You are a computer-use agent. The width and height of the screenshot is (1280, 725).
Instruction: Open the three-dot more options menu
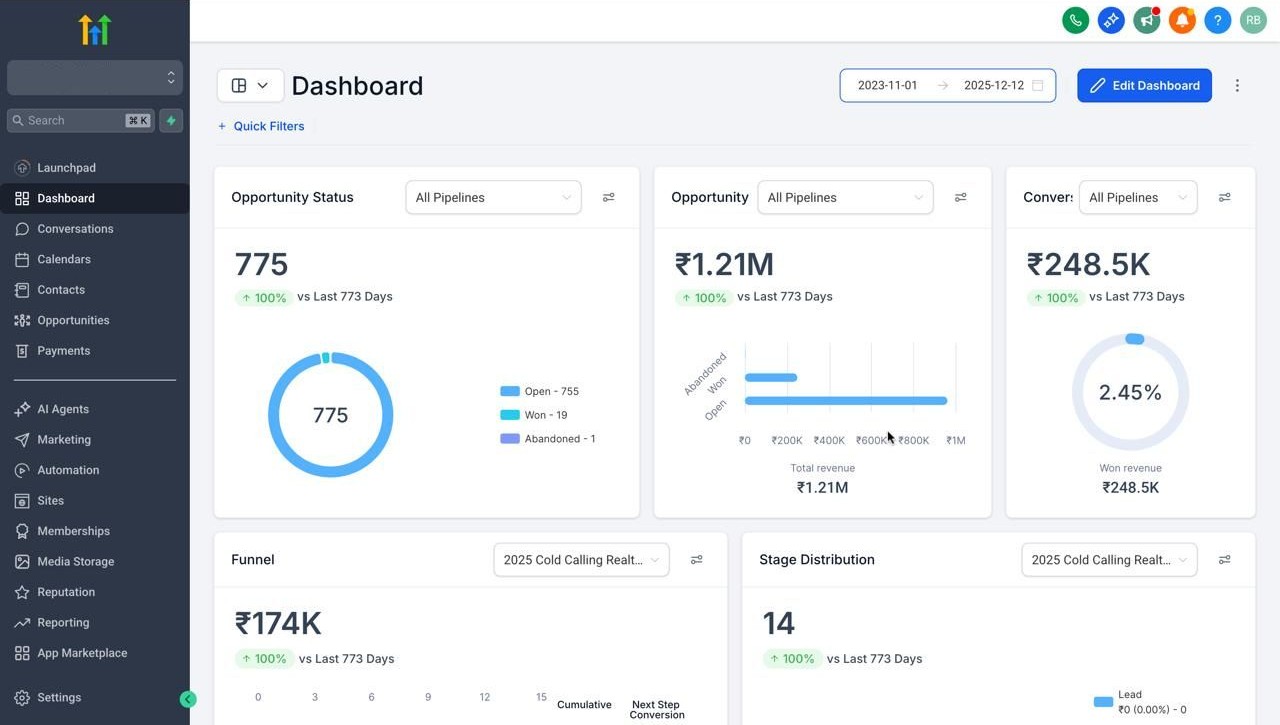[x=1237, y=86]
